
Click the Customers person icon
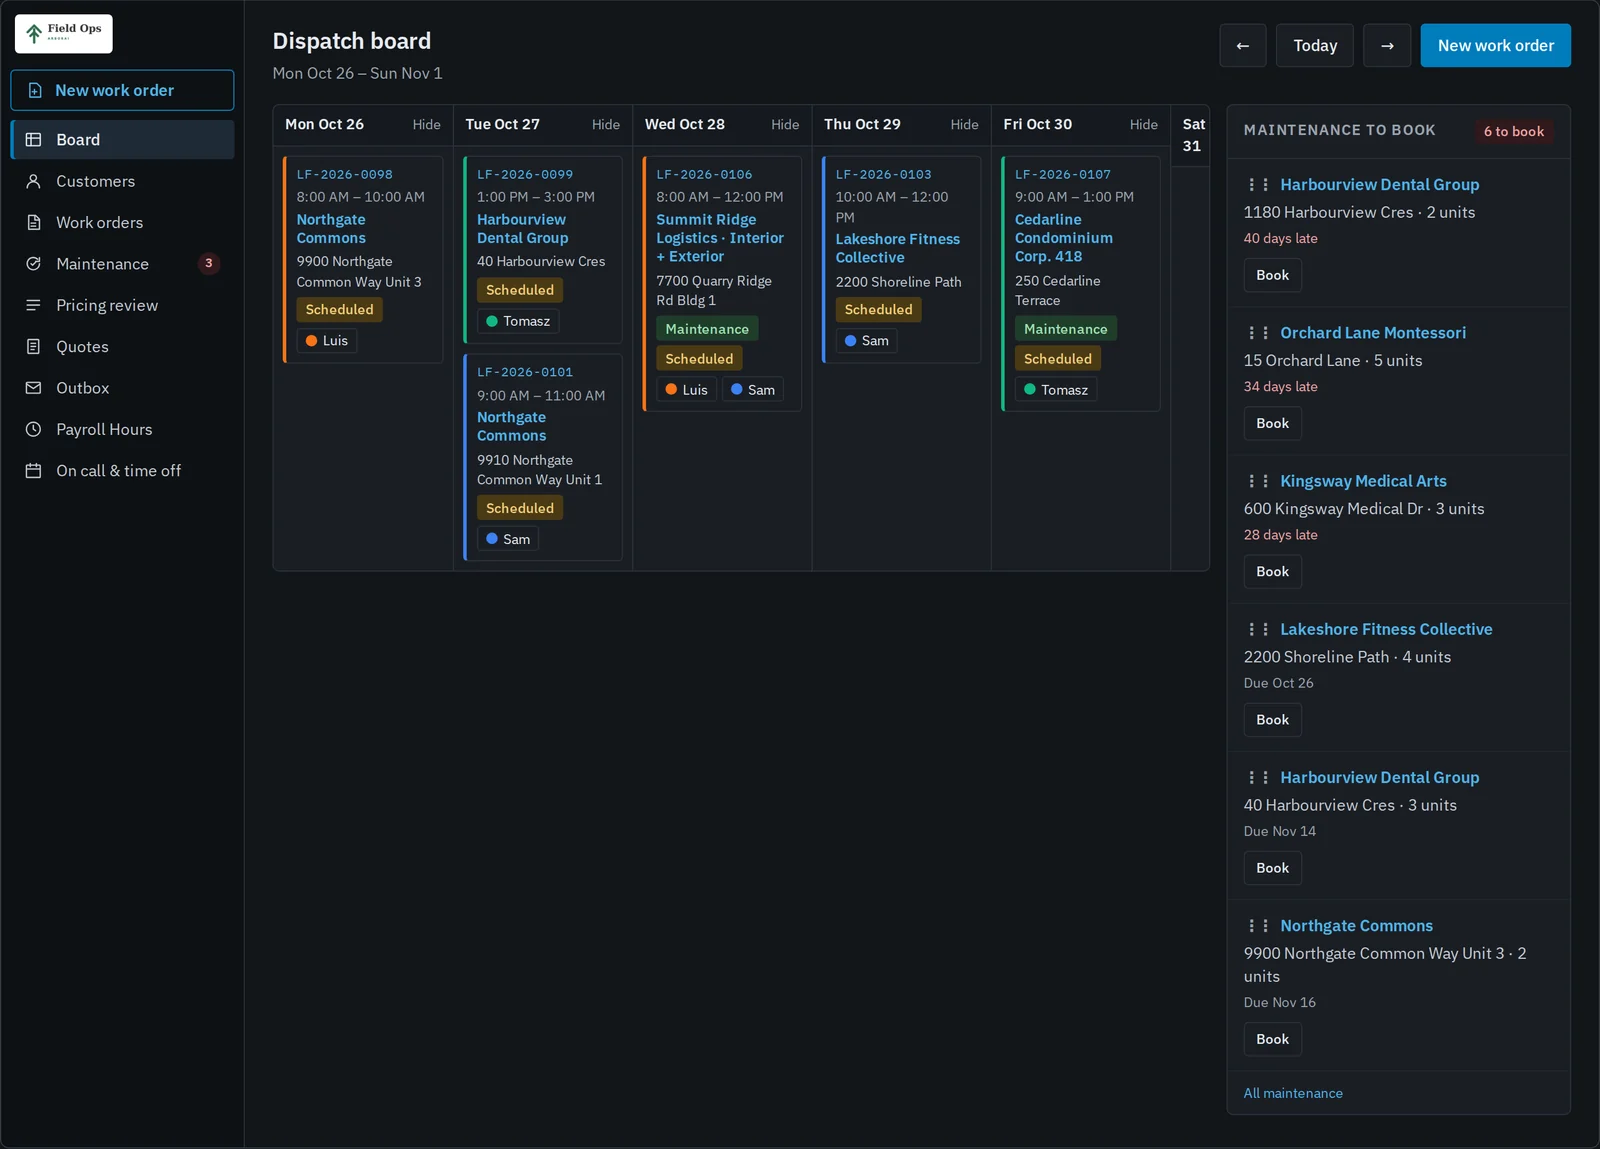33,181
